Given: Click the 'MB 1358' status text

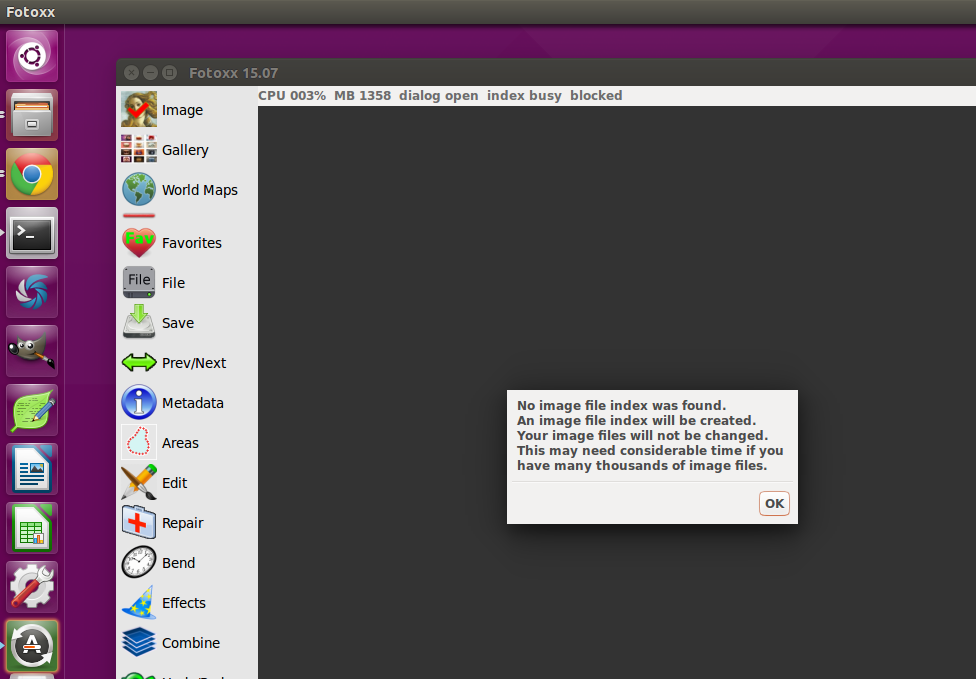Looking at the screenshot, I should 362,96.
